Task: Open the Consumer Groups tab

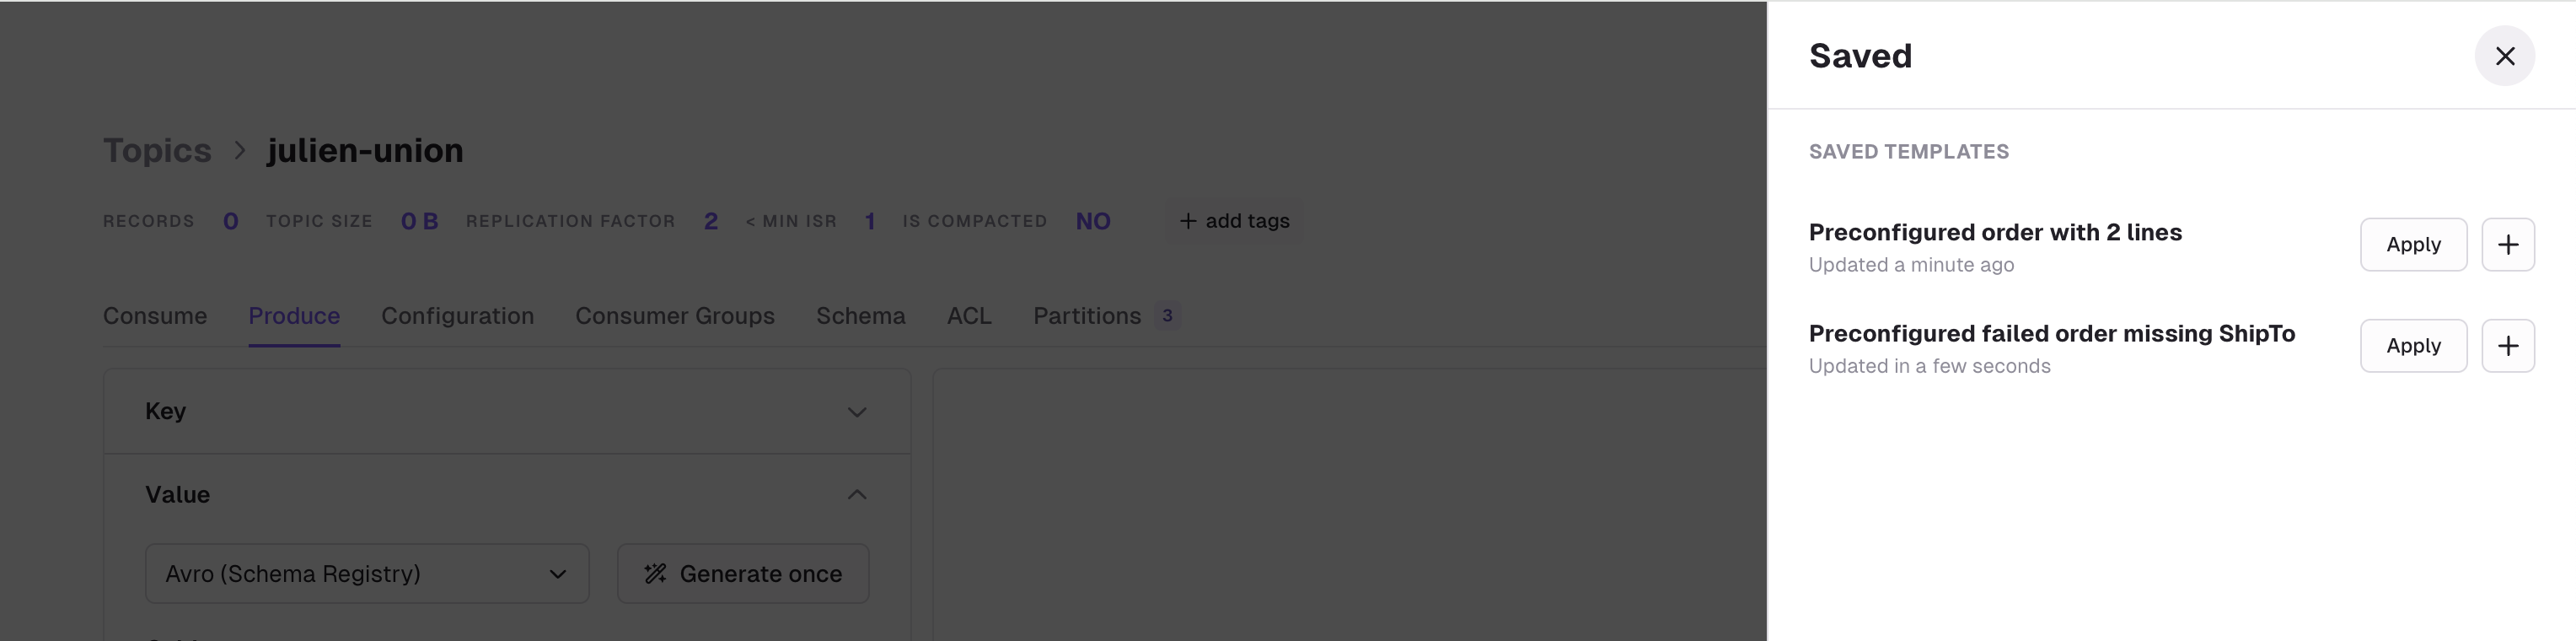Action: coord(675,316)
